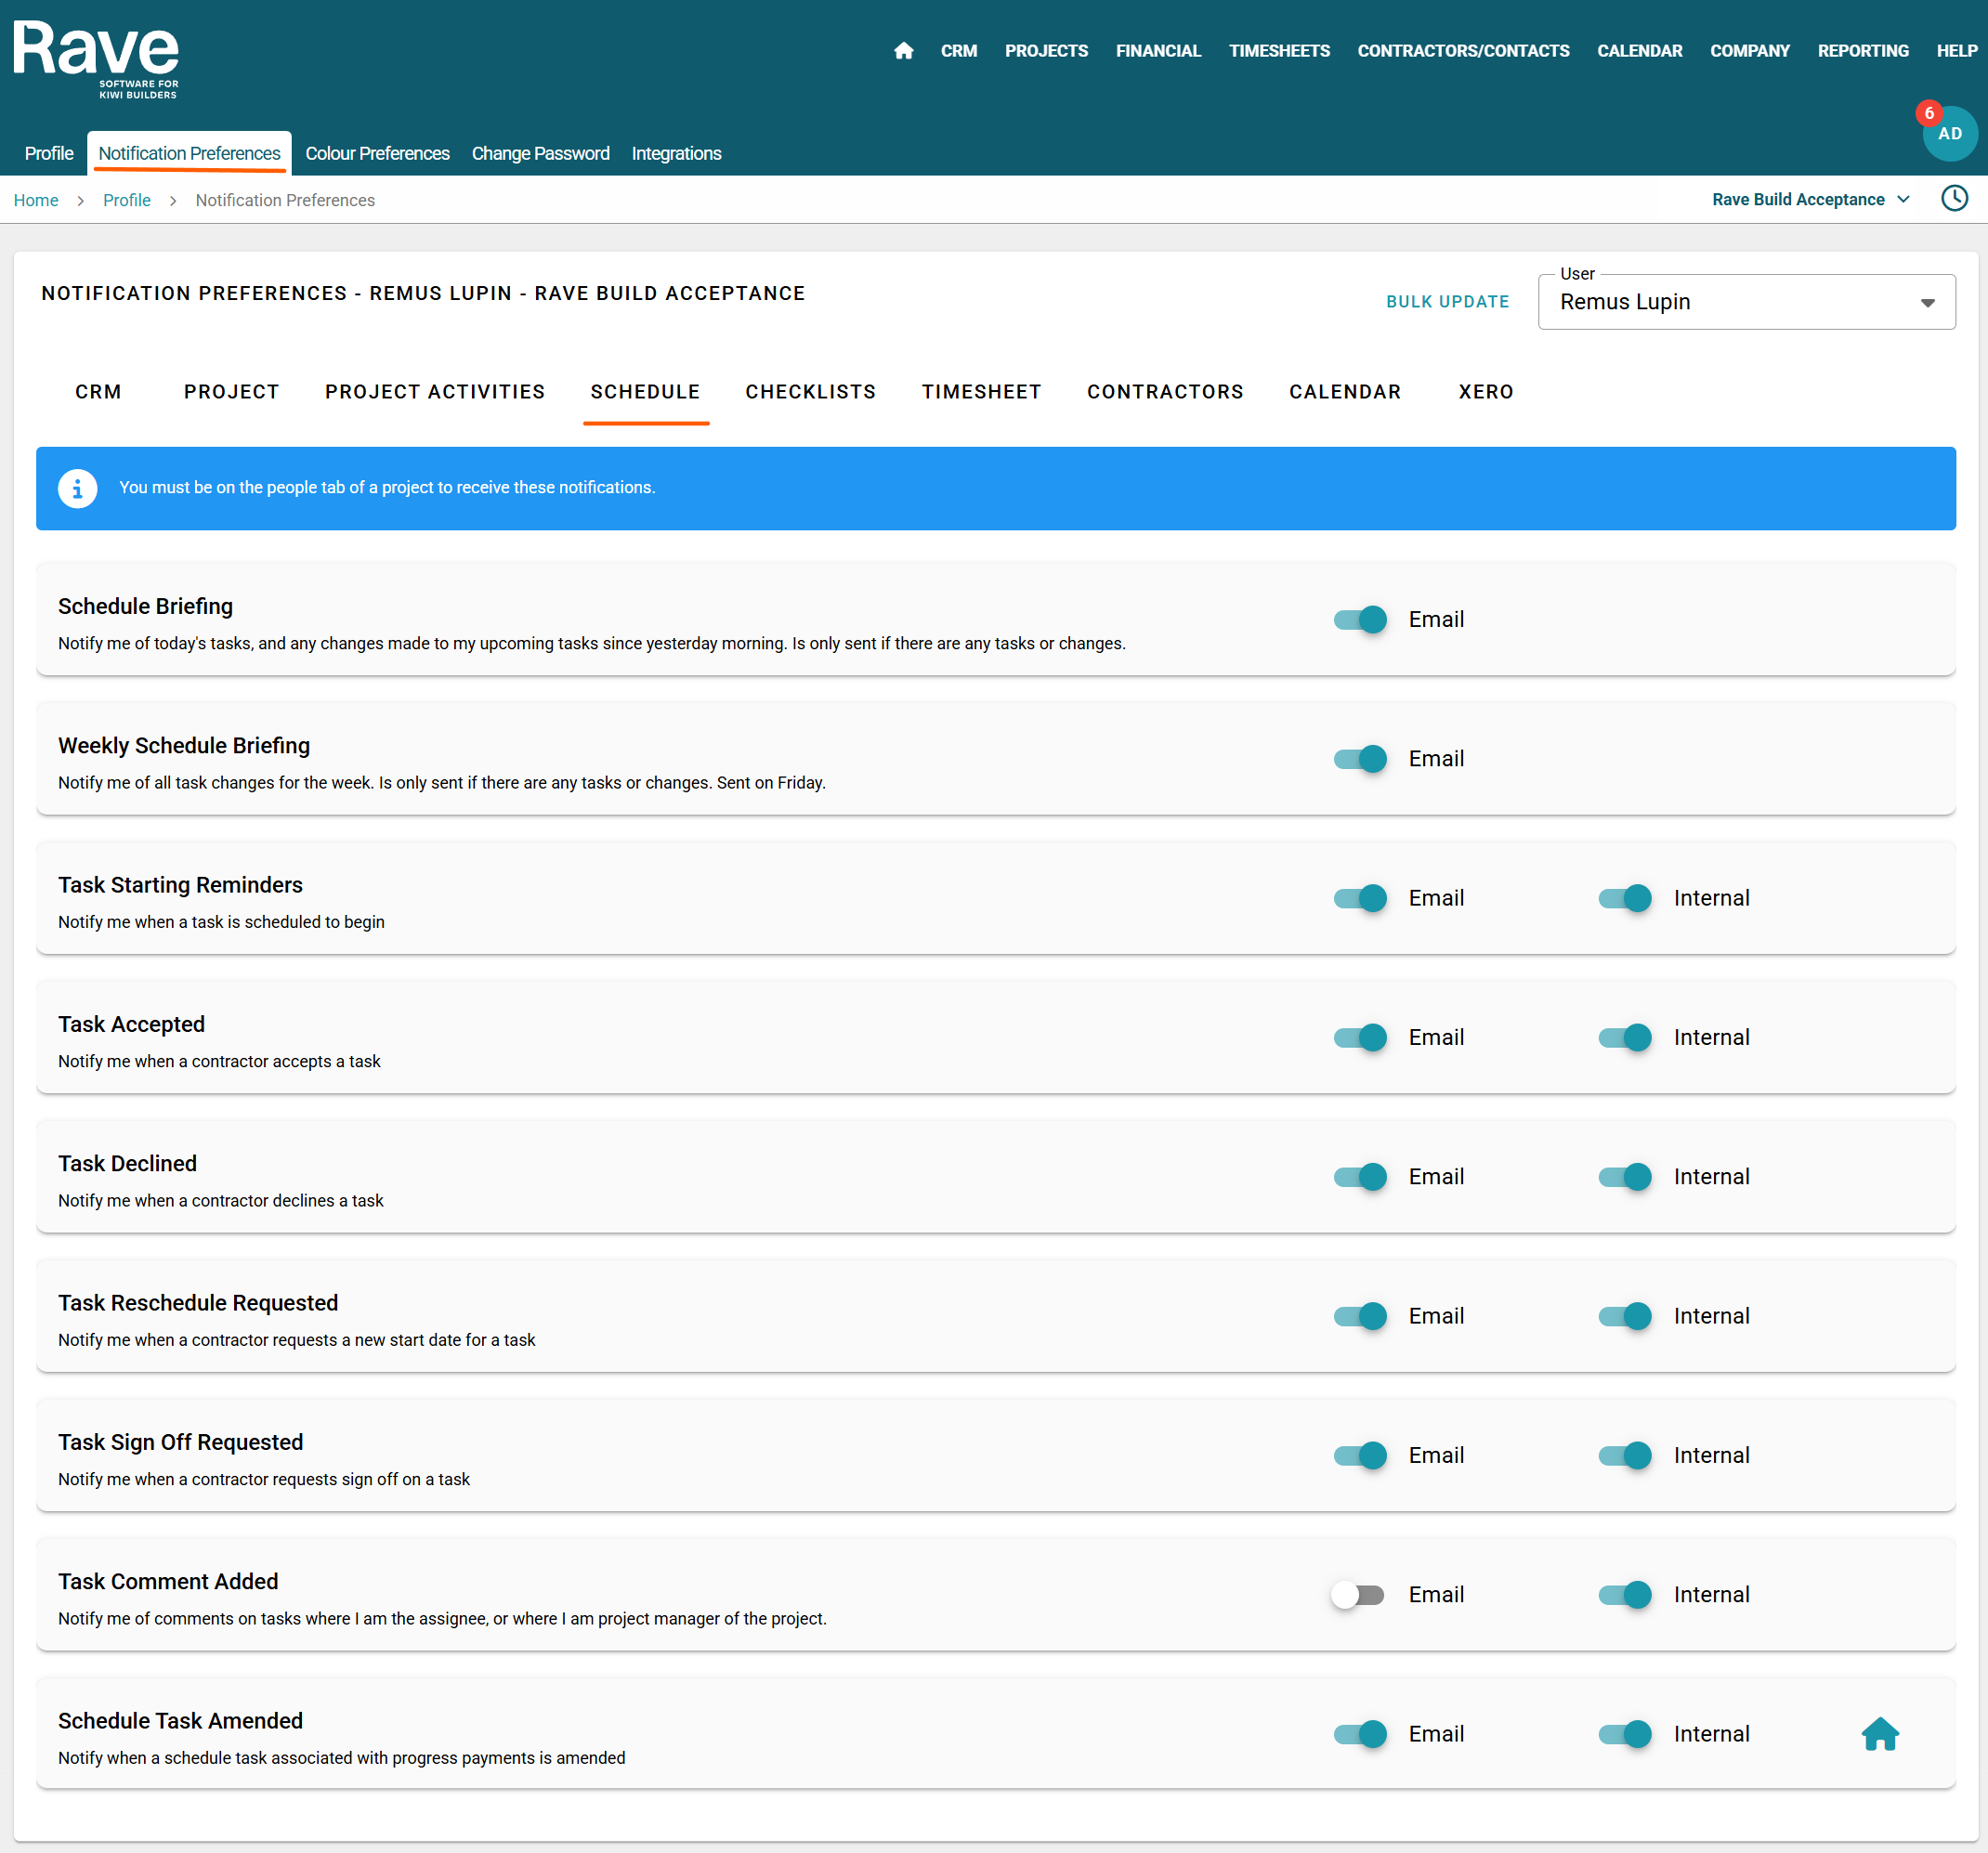The width and height of the screenshot is (1988, 1853).
Task: Open the User dropdown showing Remus Lupin
Action: [x=1745, y=302]
